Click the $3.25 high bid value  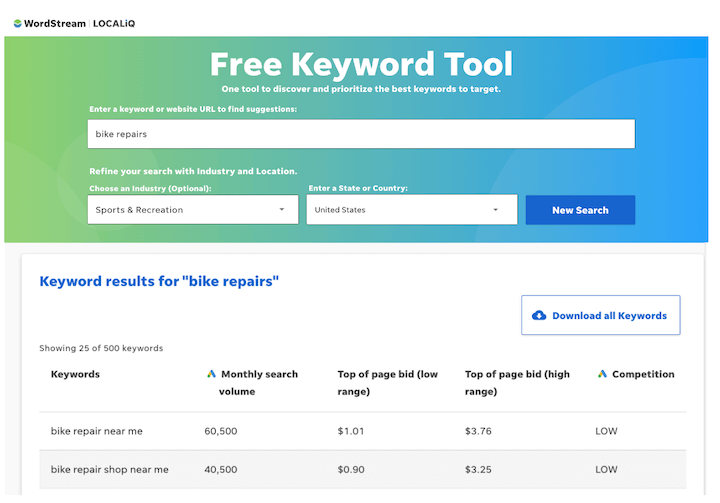478,469
